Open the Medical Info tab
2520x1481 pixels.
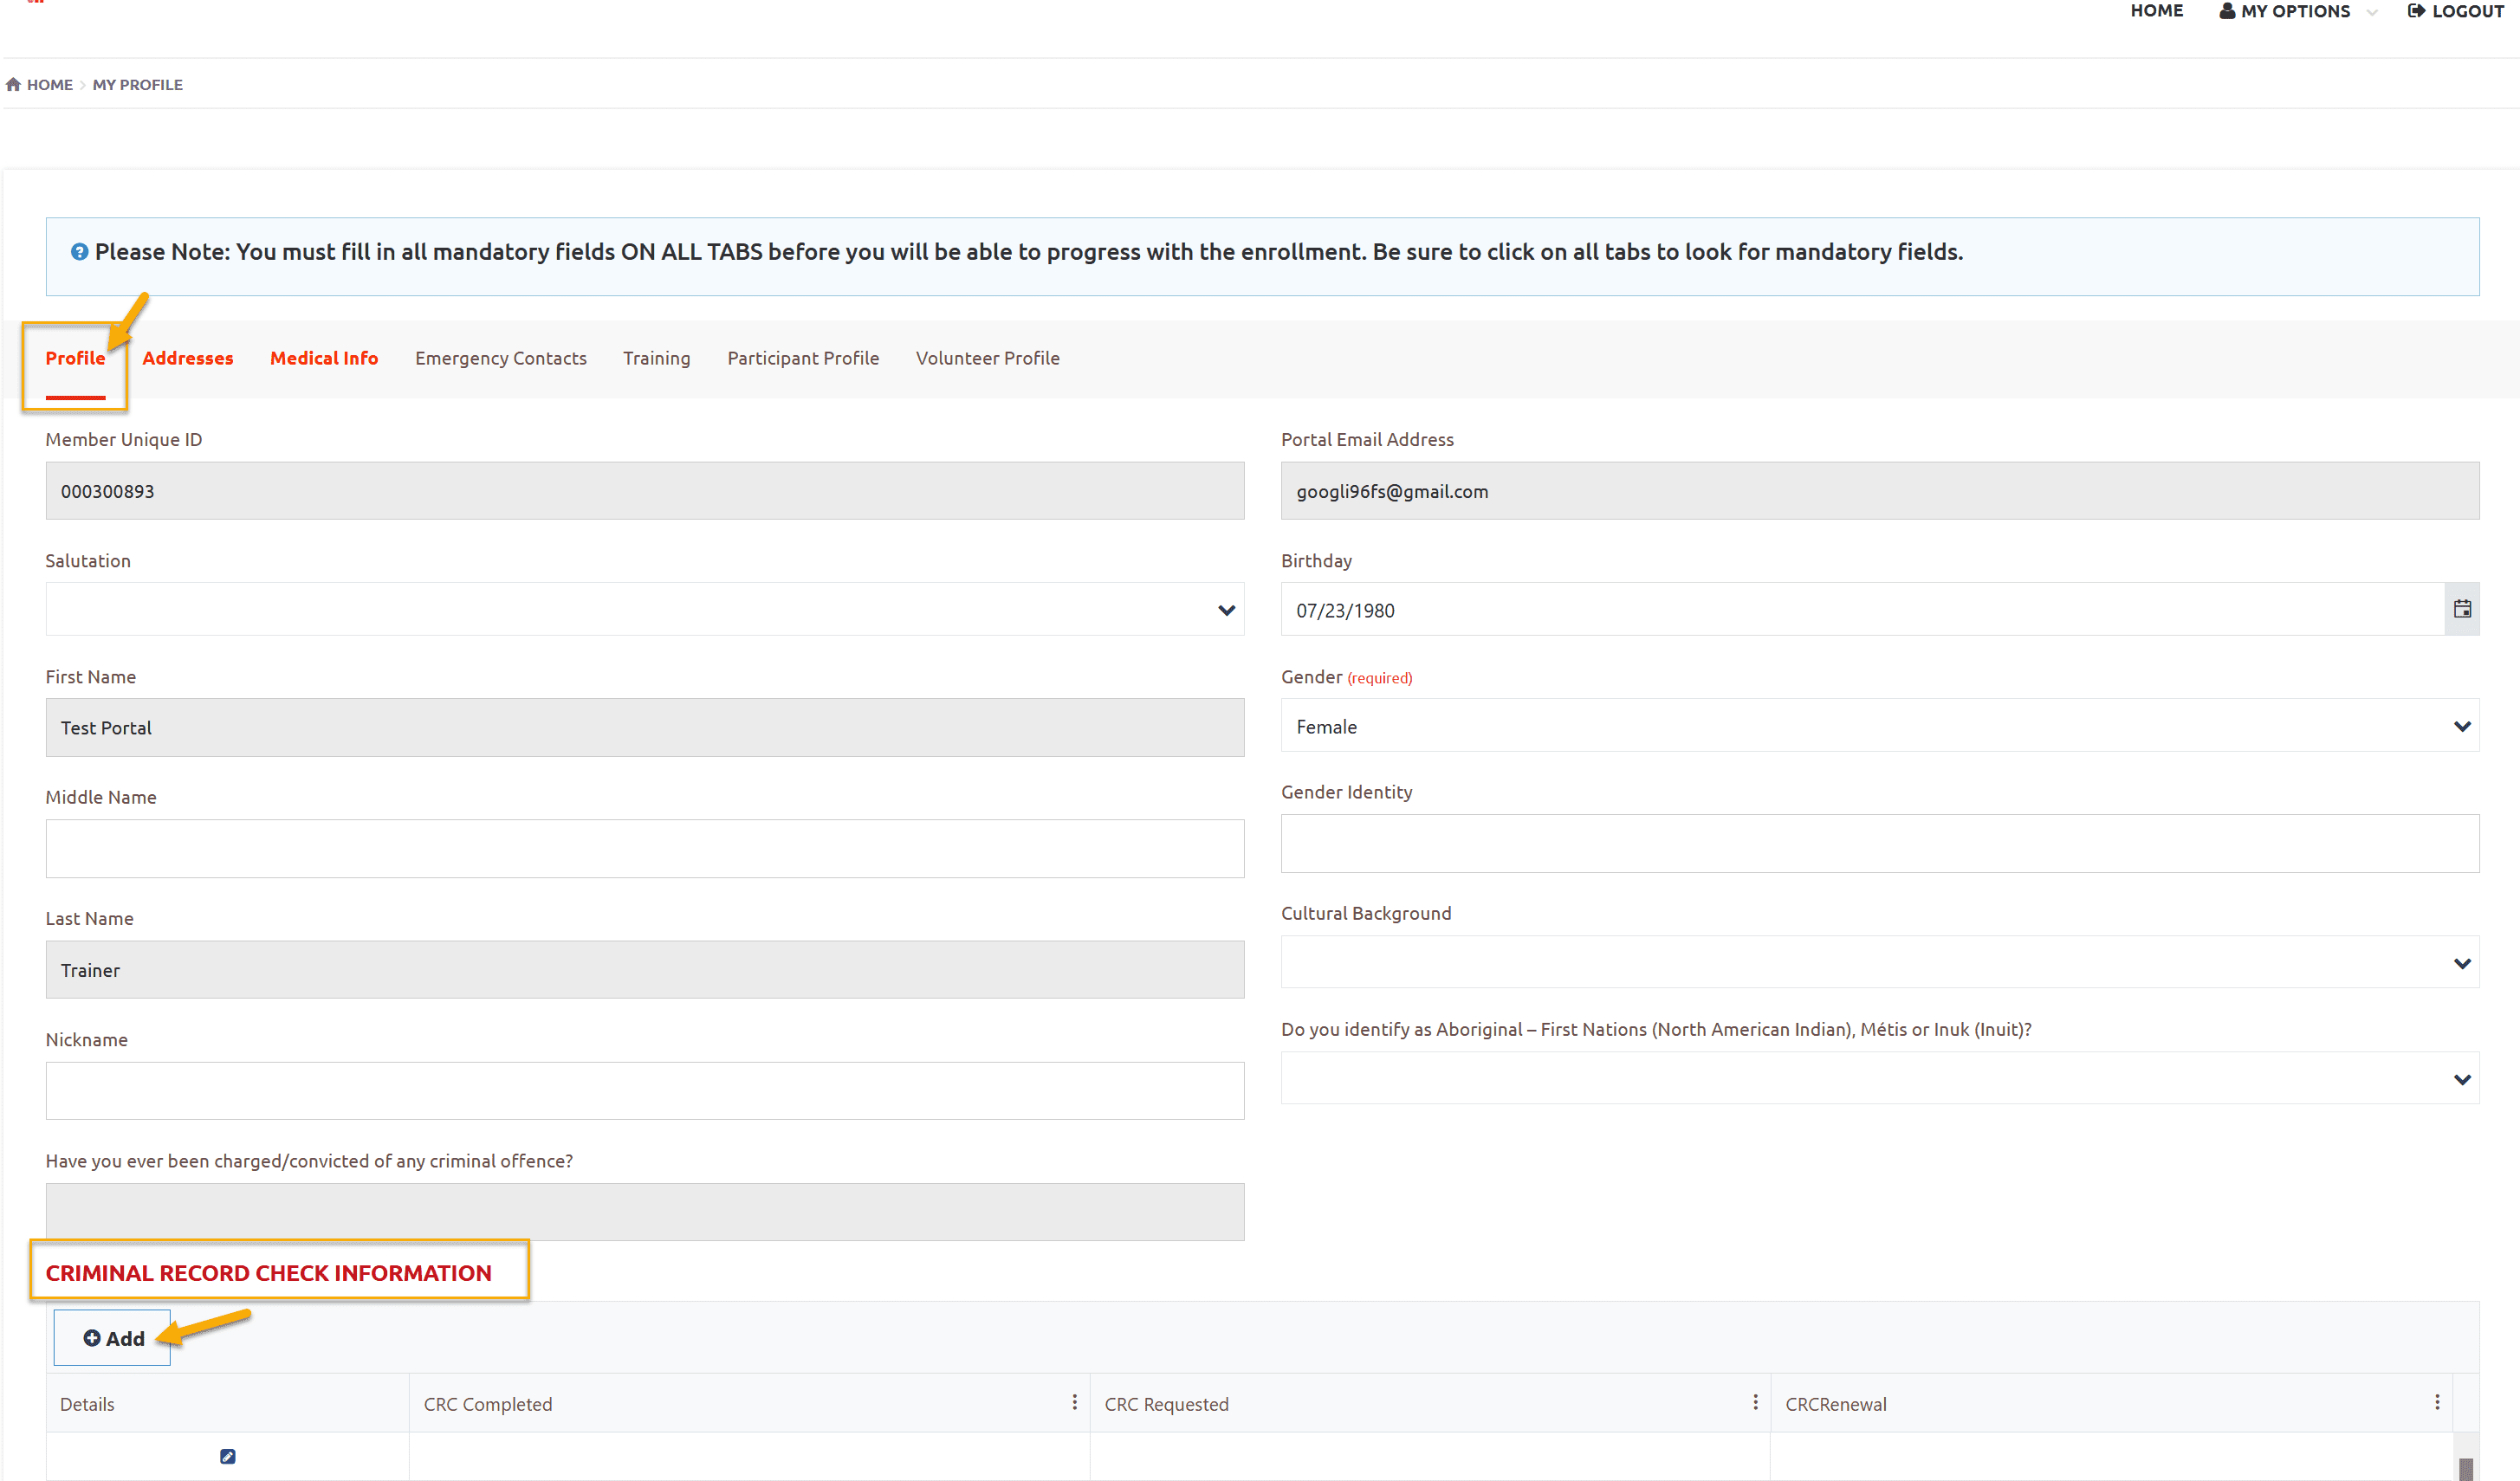324,358
